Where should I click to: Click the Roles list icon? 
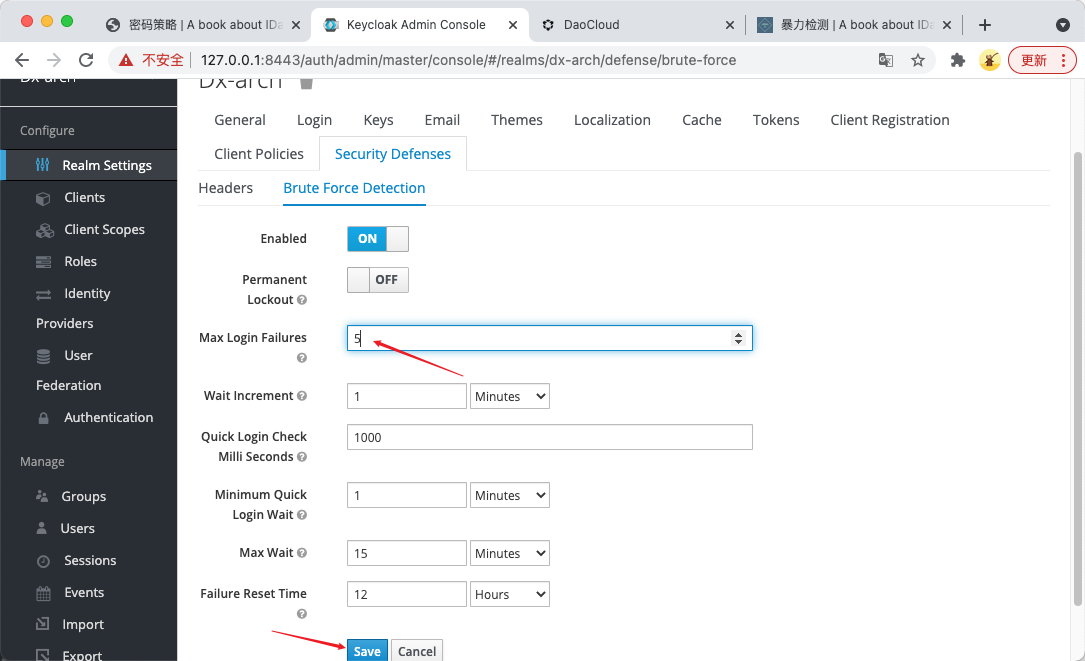pos(43,262)
